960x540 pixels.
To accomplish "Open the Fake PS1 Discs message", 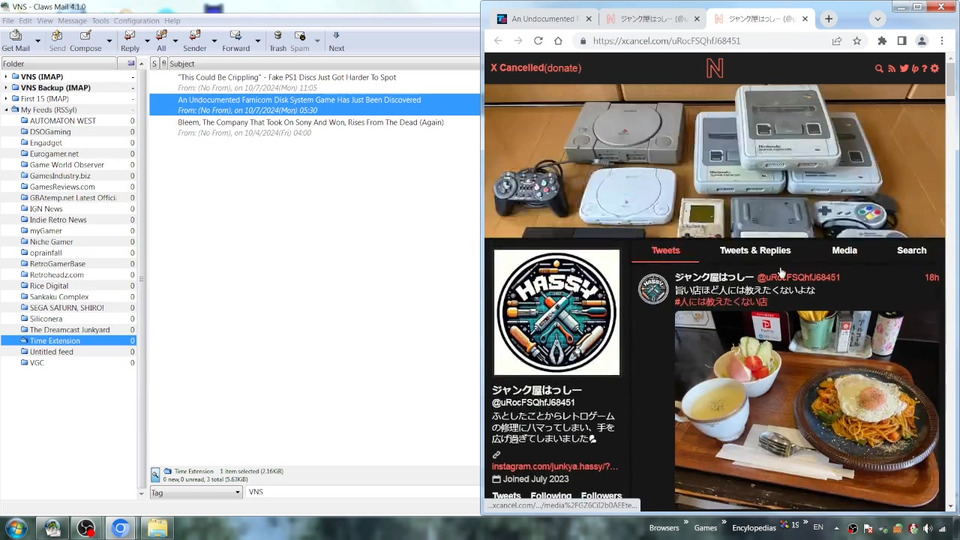I will (315, 83).
